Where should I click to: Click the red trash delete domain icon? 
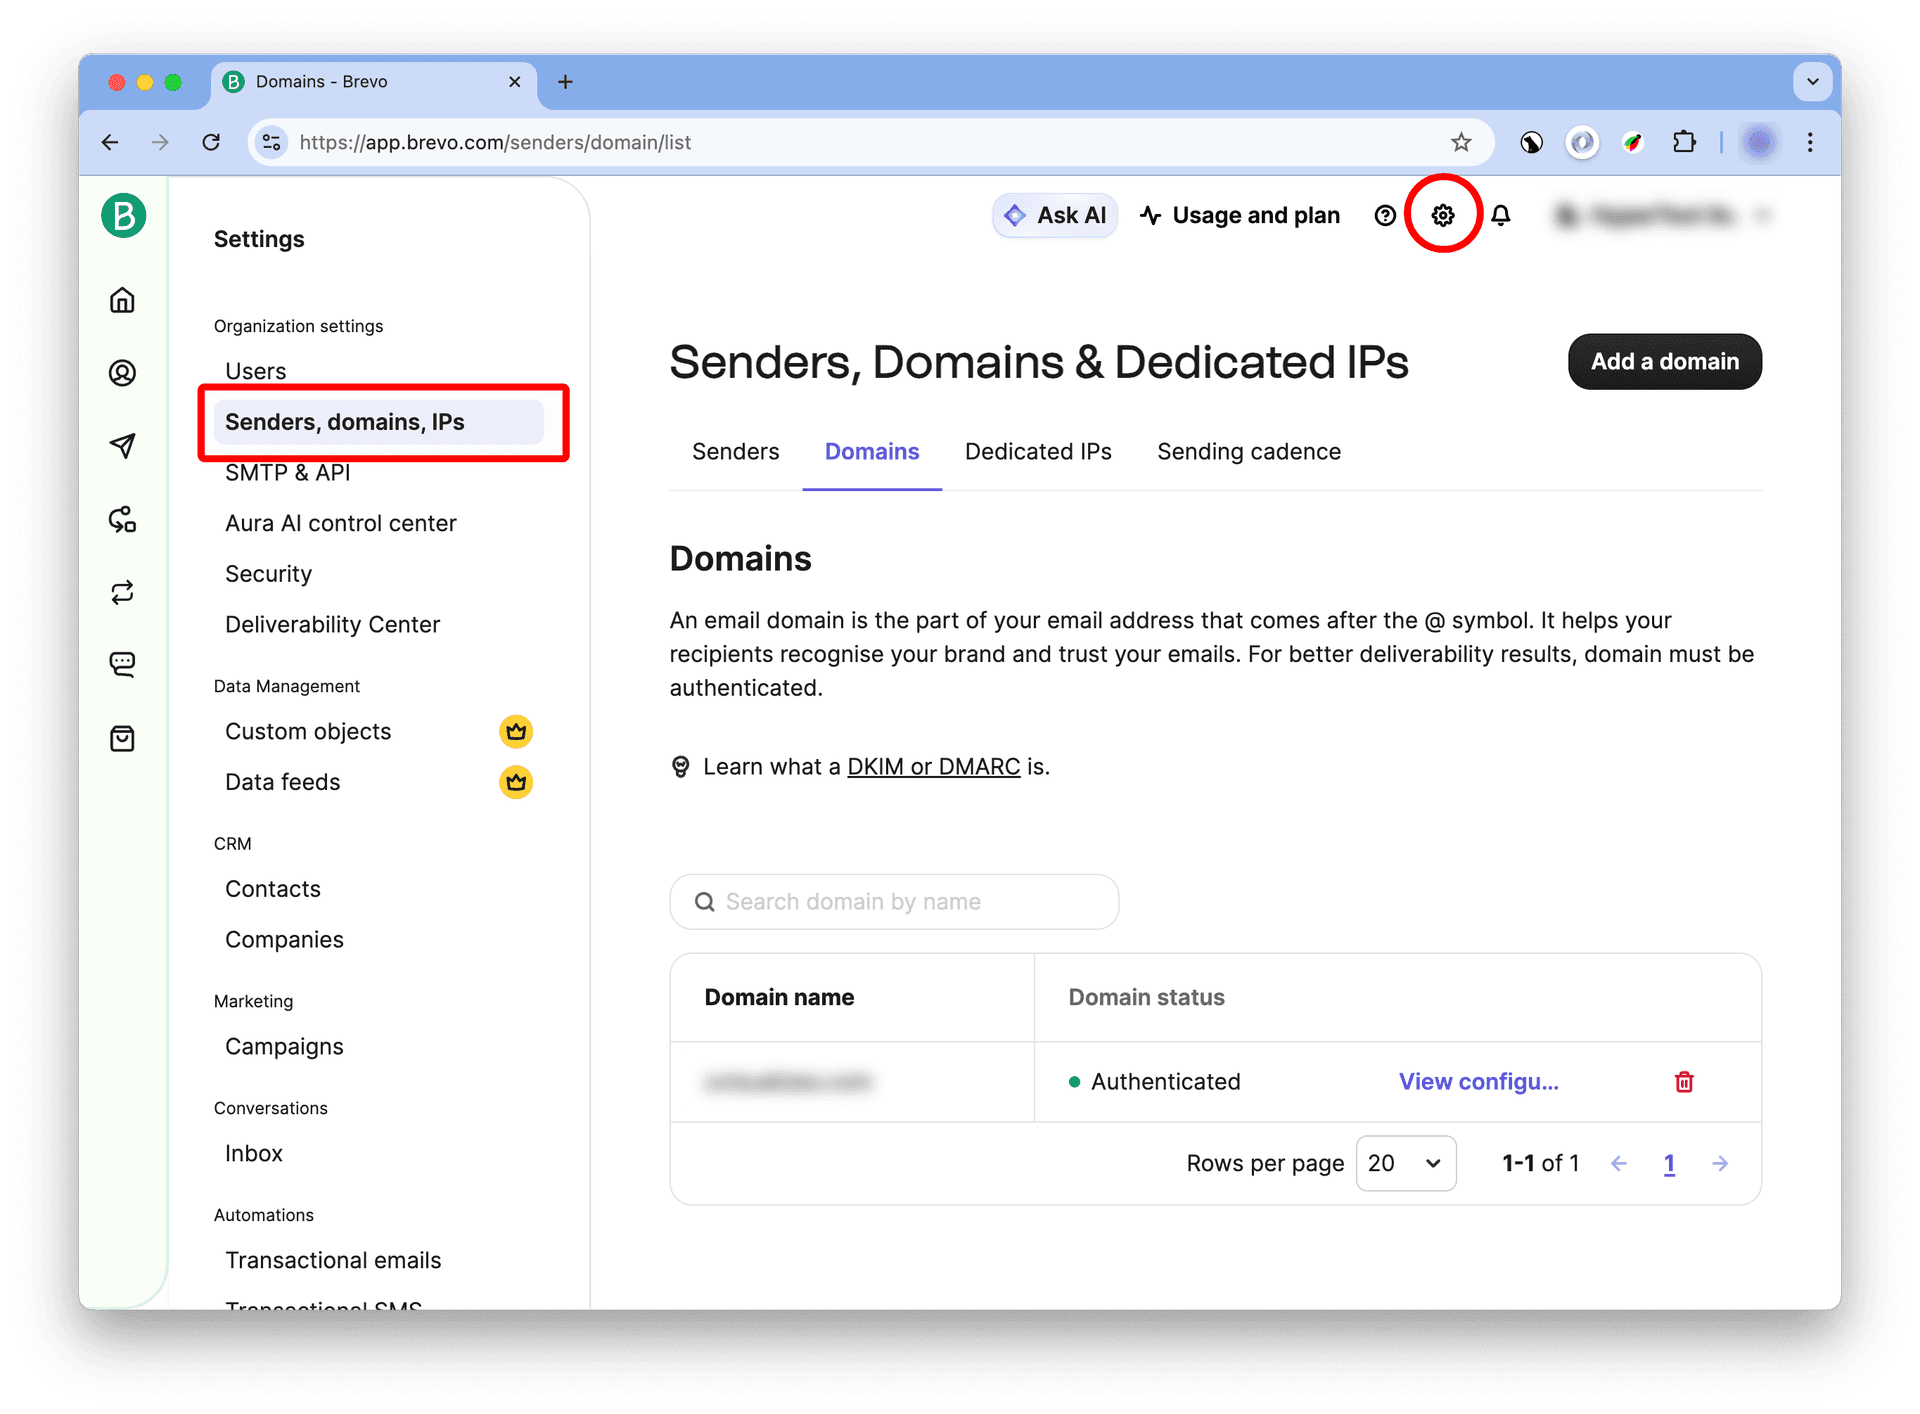click(1684, 1081)
